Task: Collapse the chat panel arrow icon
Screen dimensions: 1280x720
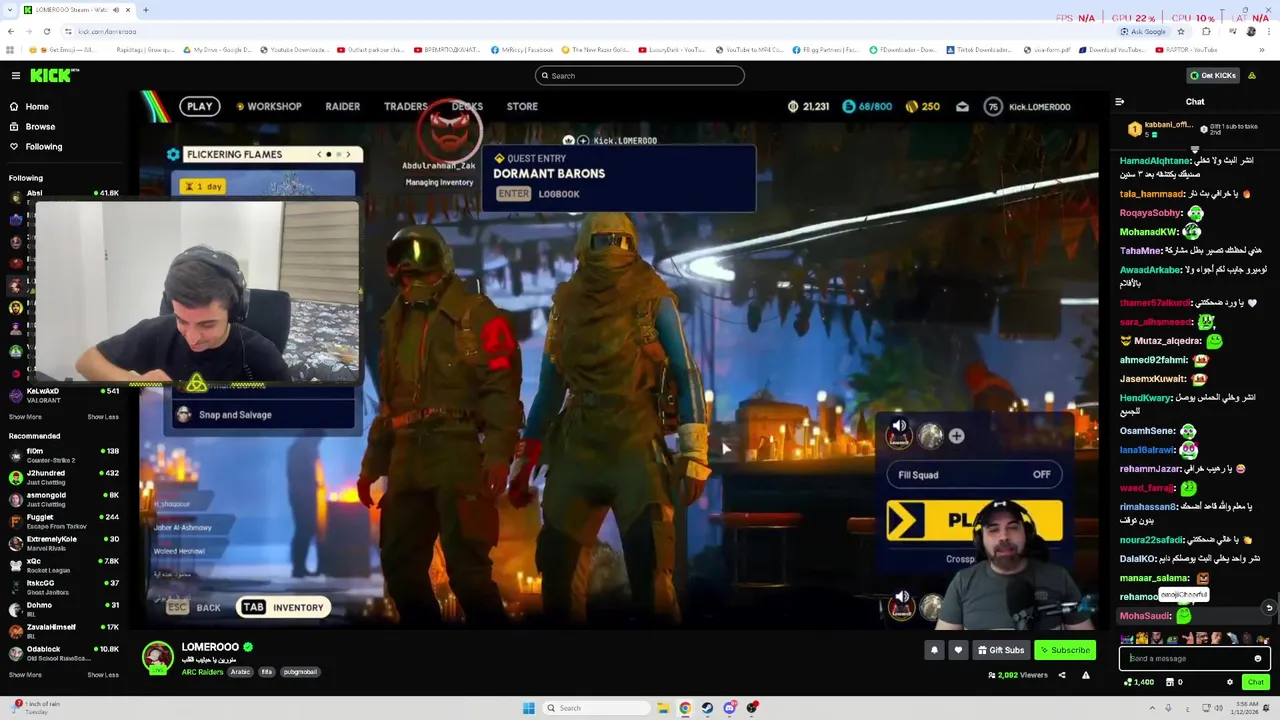Action: click(1119, 101)
